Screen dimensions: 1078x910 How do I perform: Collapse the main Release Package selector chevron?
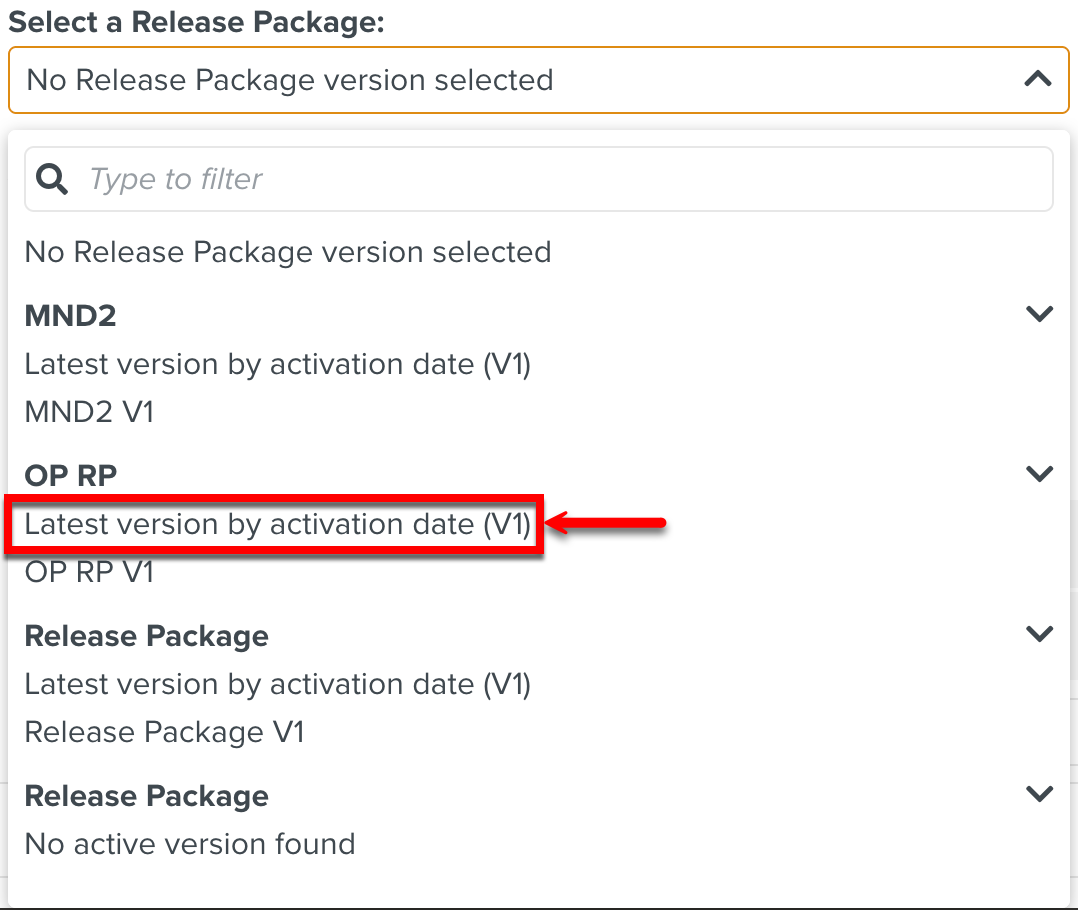[1037, 79]
